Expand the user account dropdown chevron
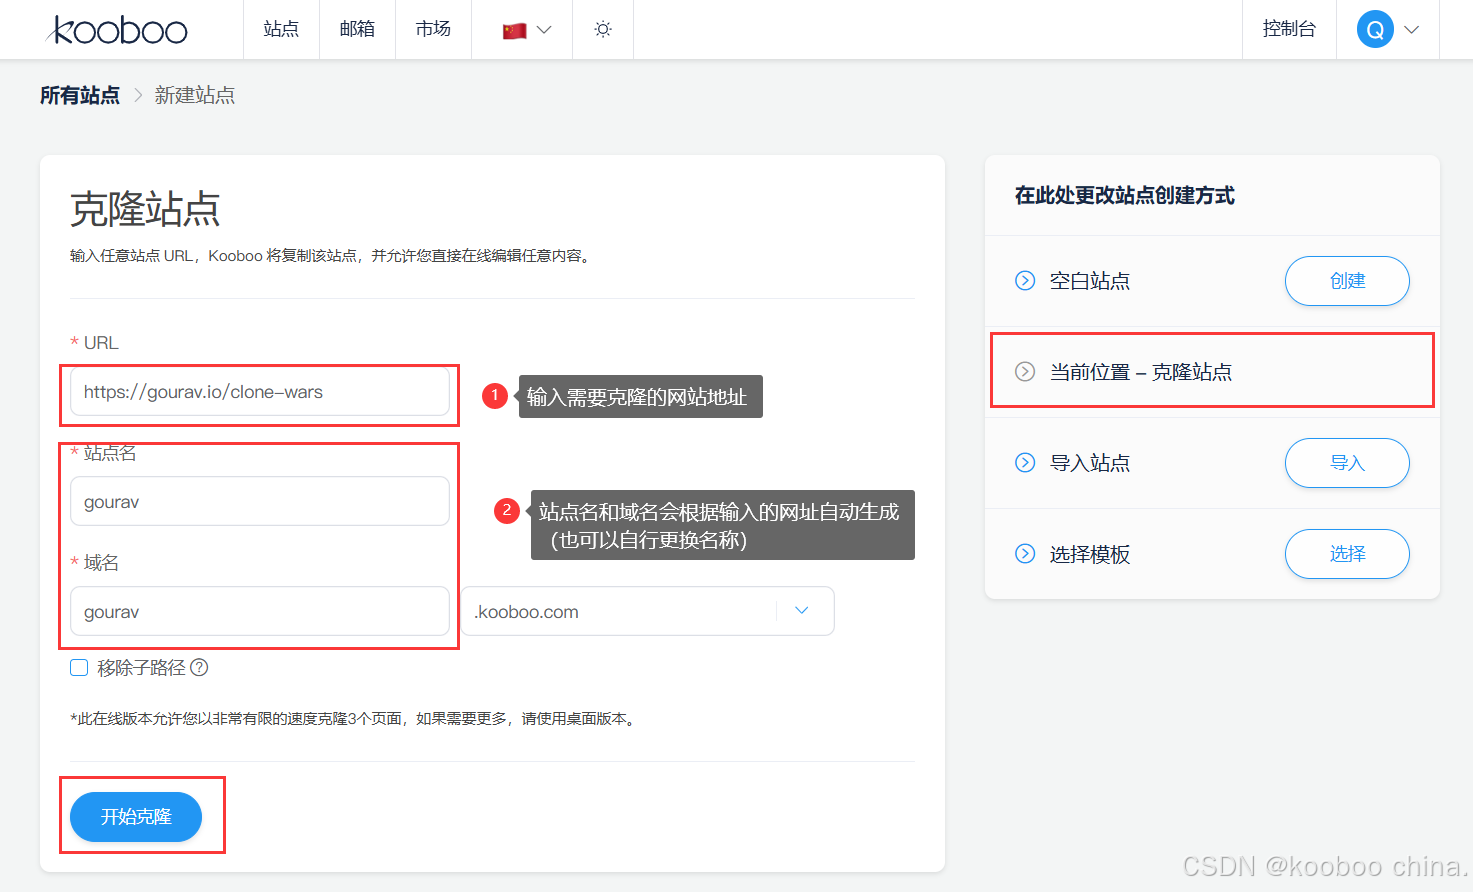1473x892 pixels. 1412,30
